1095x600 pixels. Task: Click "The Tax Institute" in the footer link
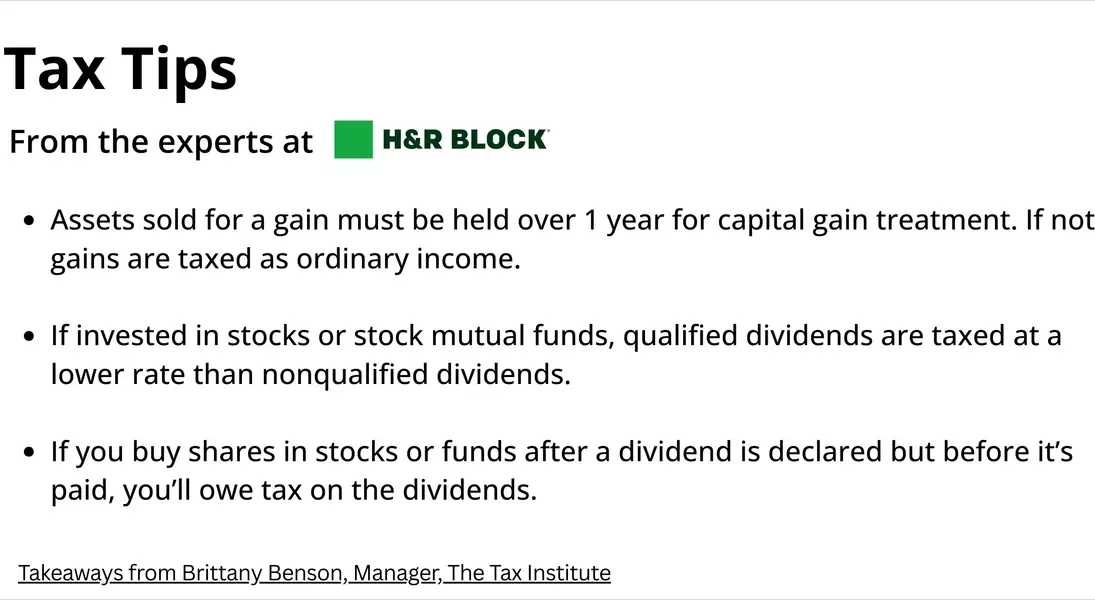[x=528, y=573]
